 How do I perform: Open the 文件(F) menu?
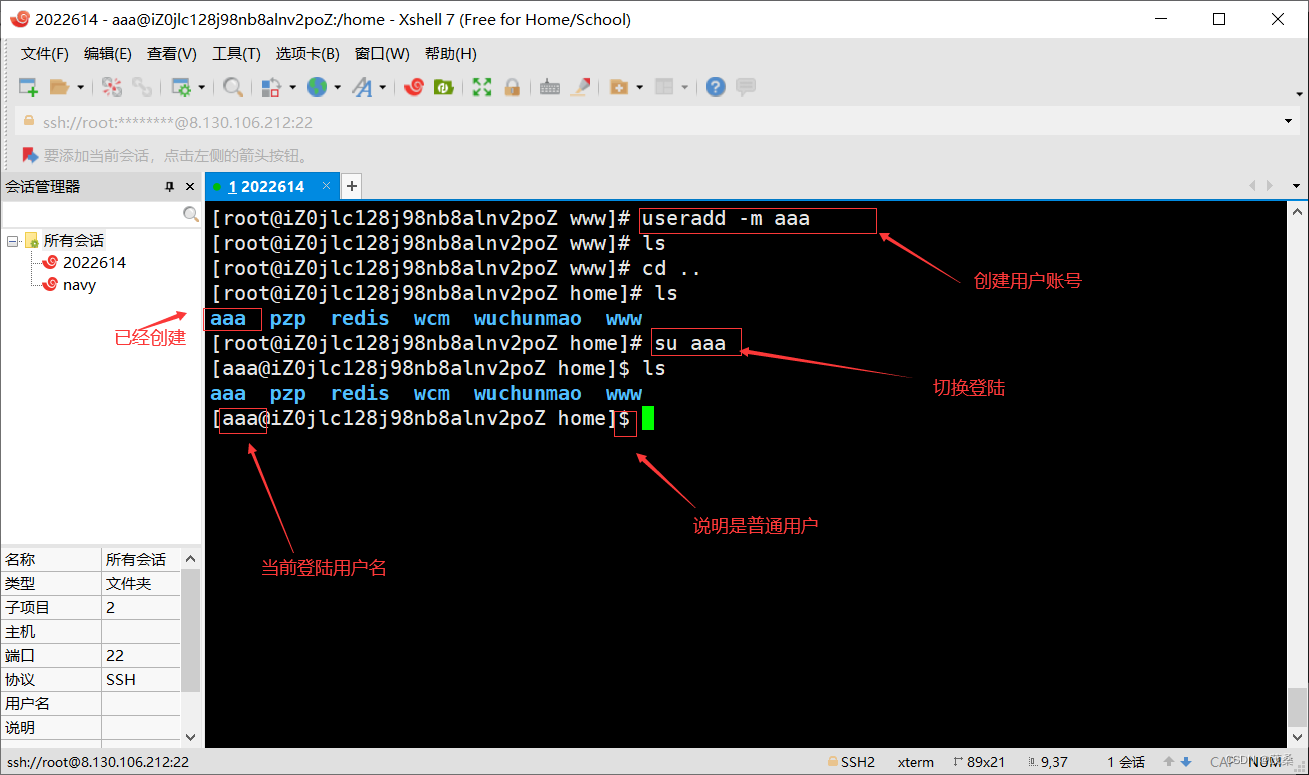45,54
